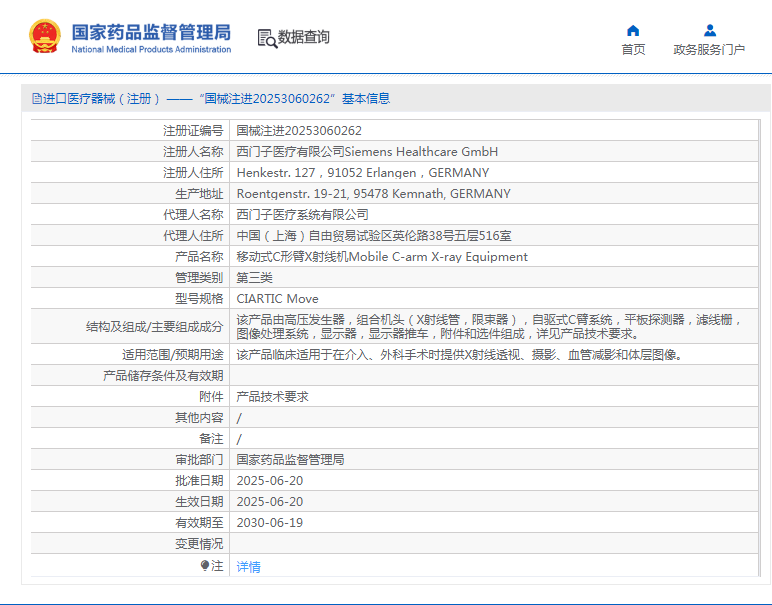The image size is (772, 605).
Task: Select the 英伦路38号五层516室 agent address cell
Action: pos(494,235)
